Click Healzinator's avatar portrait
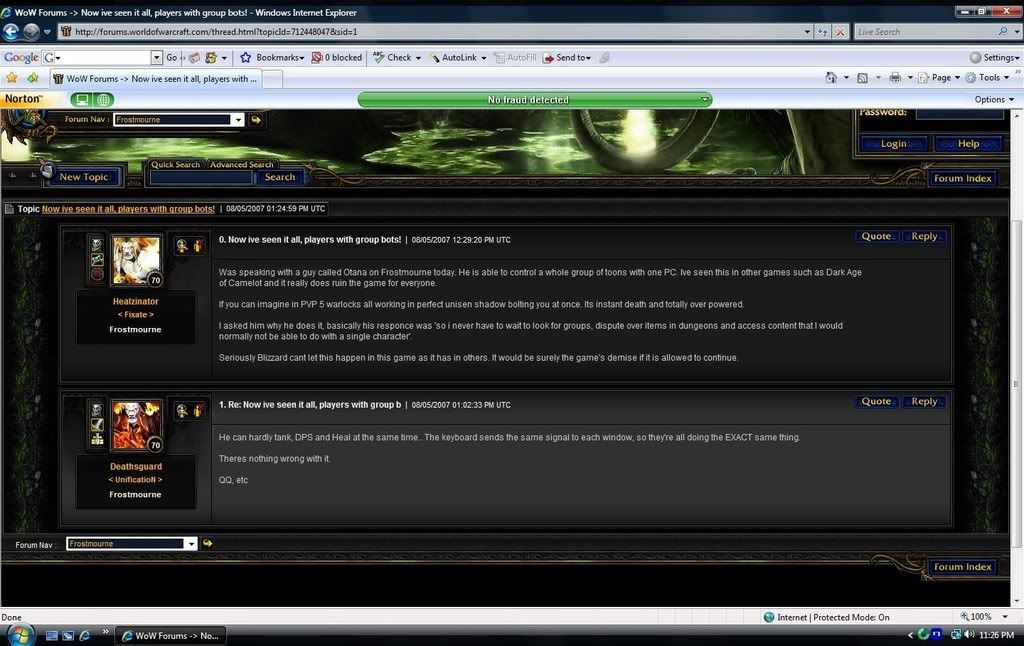Viewport: 1024px width, 646px height. pos(135,260)
